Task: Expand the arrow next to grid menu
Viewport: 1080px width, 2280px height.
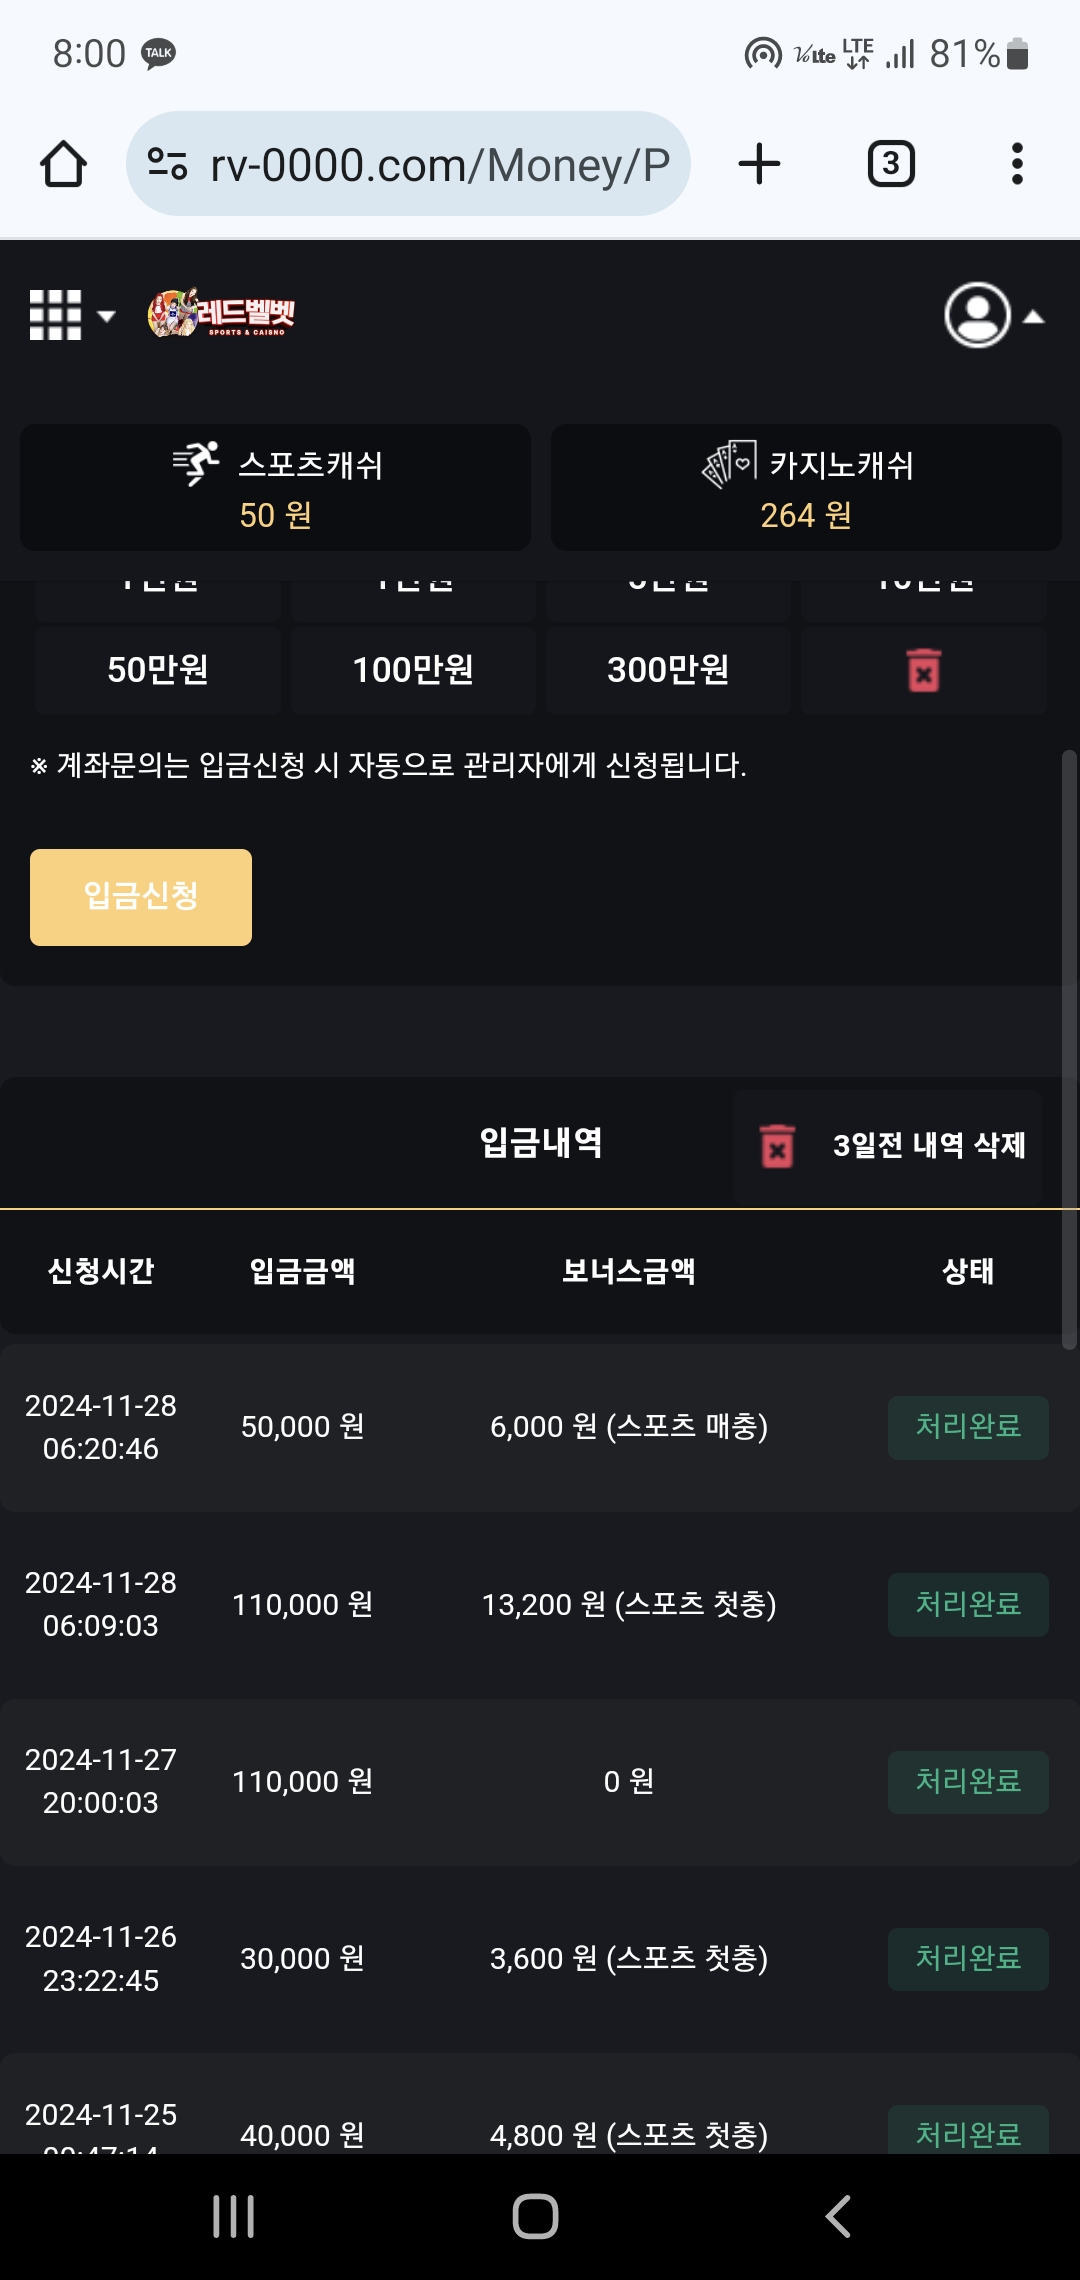Action: pos(106,317)
